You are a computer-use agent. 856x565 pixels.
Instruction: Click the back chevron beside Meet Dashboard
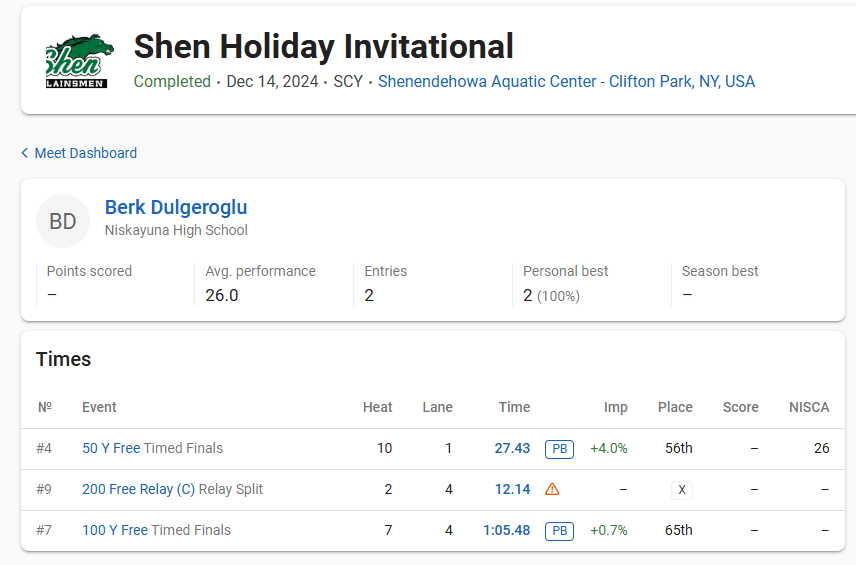25,153
